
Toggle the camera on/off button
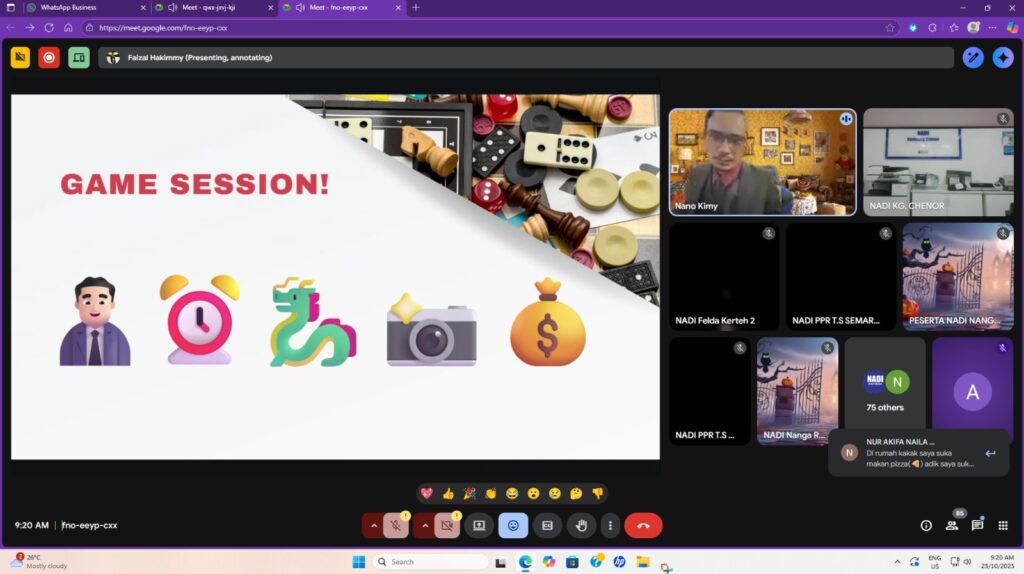click(447, 525)
